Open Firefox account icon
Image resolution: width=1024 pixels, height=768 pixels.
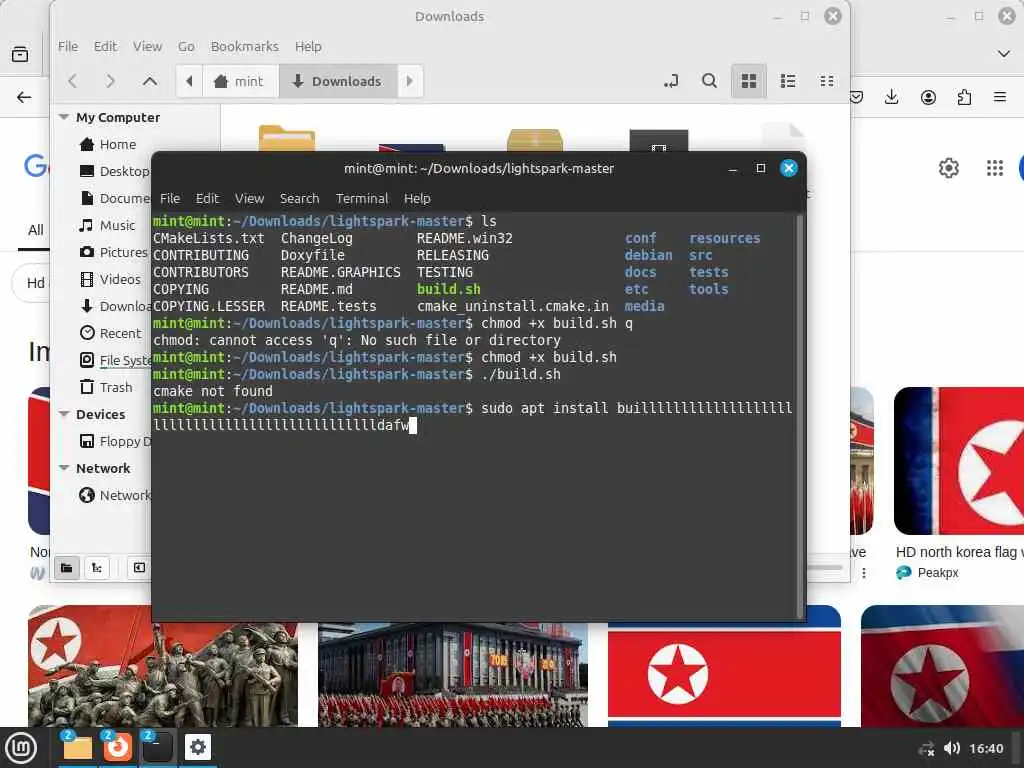point(928,97)
